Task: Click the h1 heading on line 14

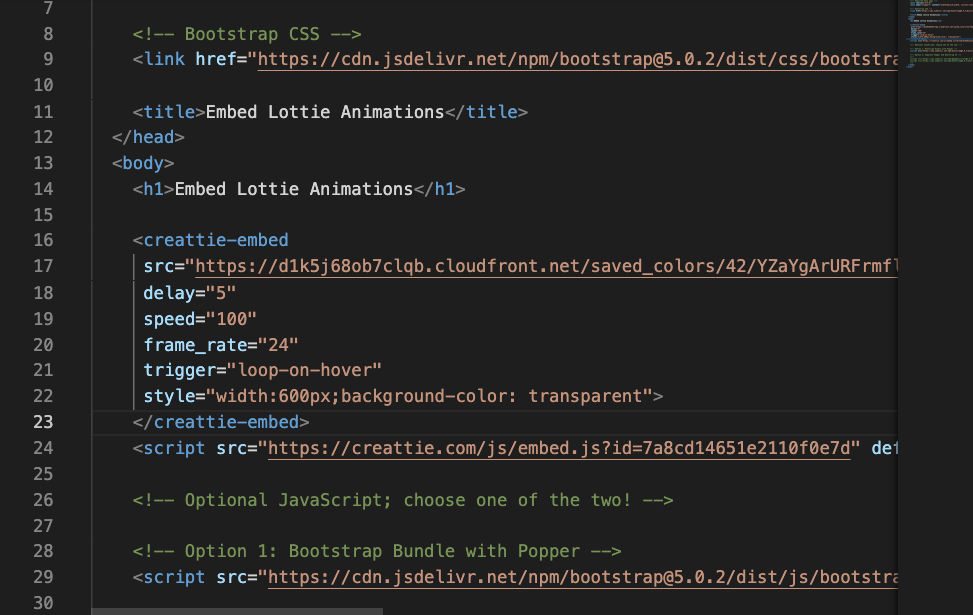Action: (x=293, y=189)
